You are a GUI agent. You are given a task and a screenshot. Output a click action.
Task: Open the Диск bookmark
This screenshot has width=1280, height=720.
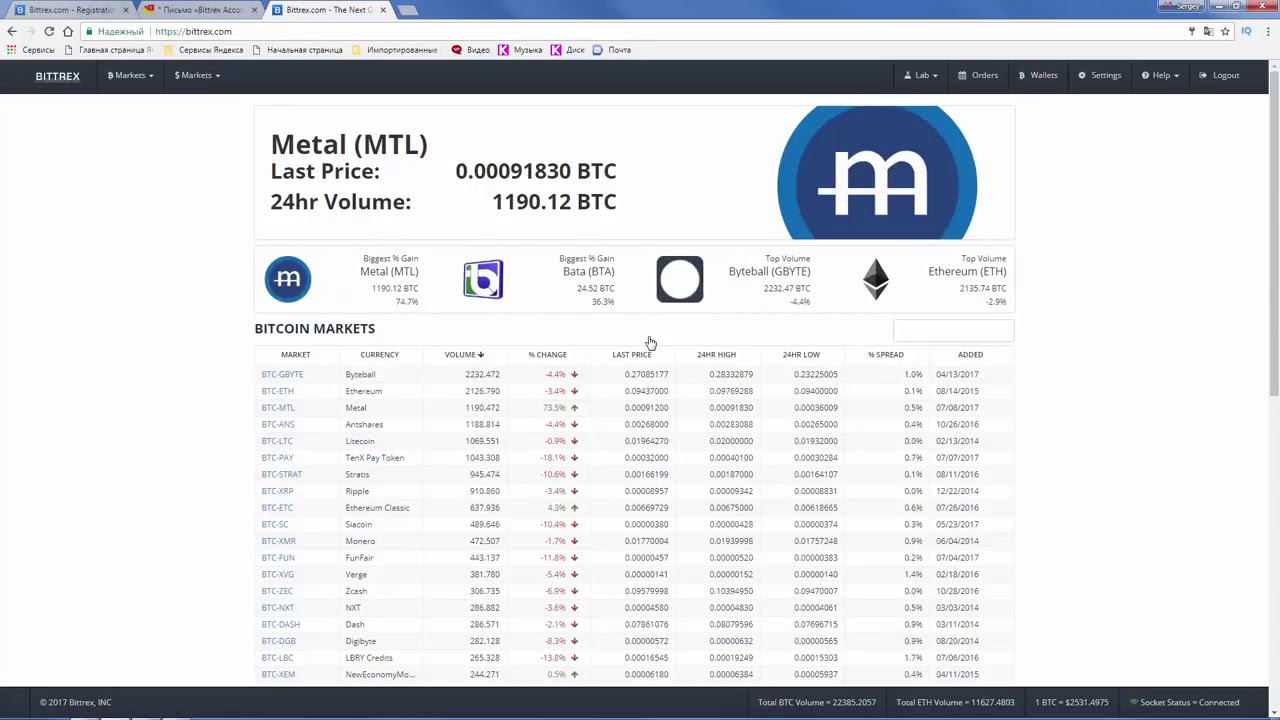click(x=568, y=50)
